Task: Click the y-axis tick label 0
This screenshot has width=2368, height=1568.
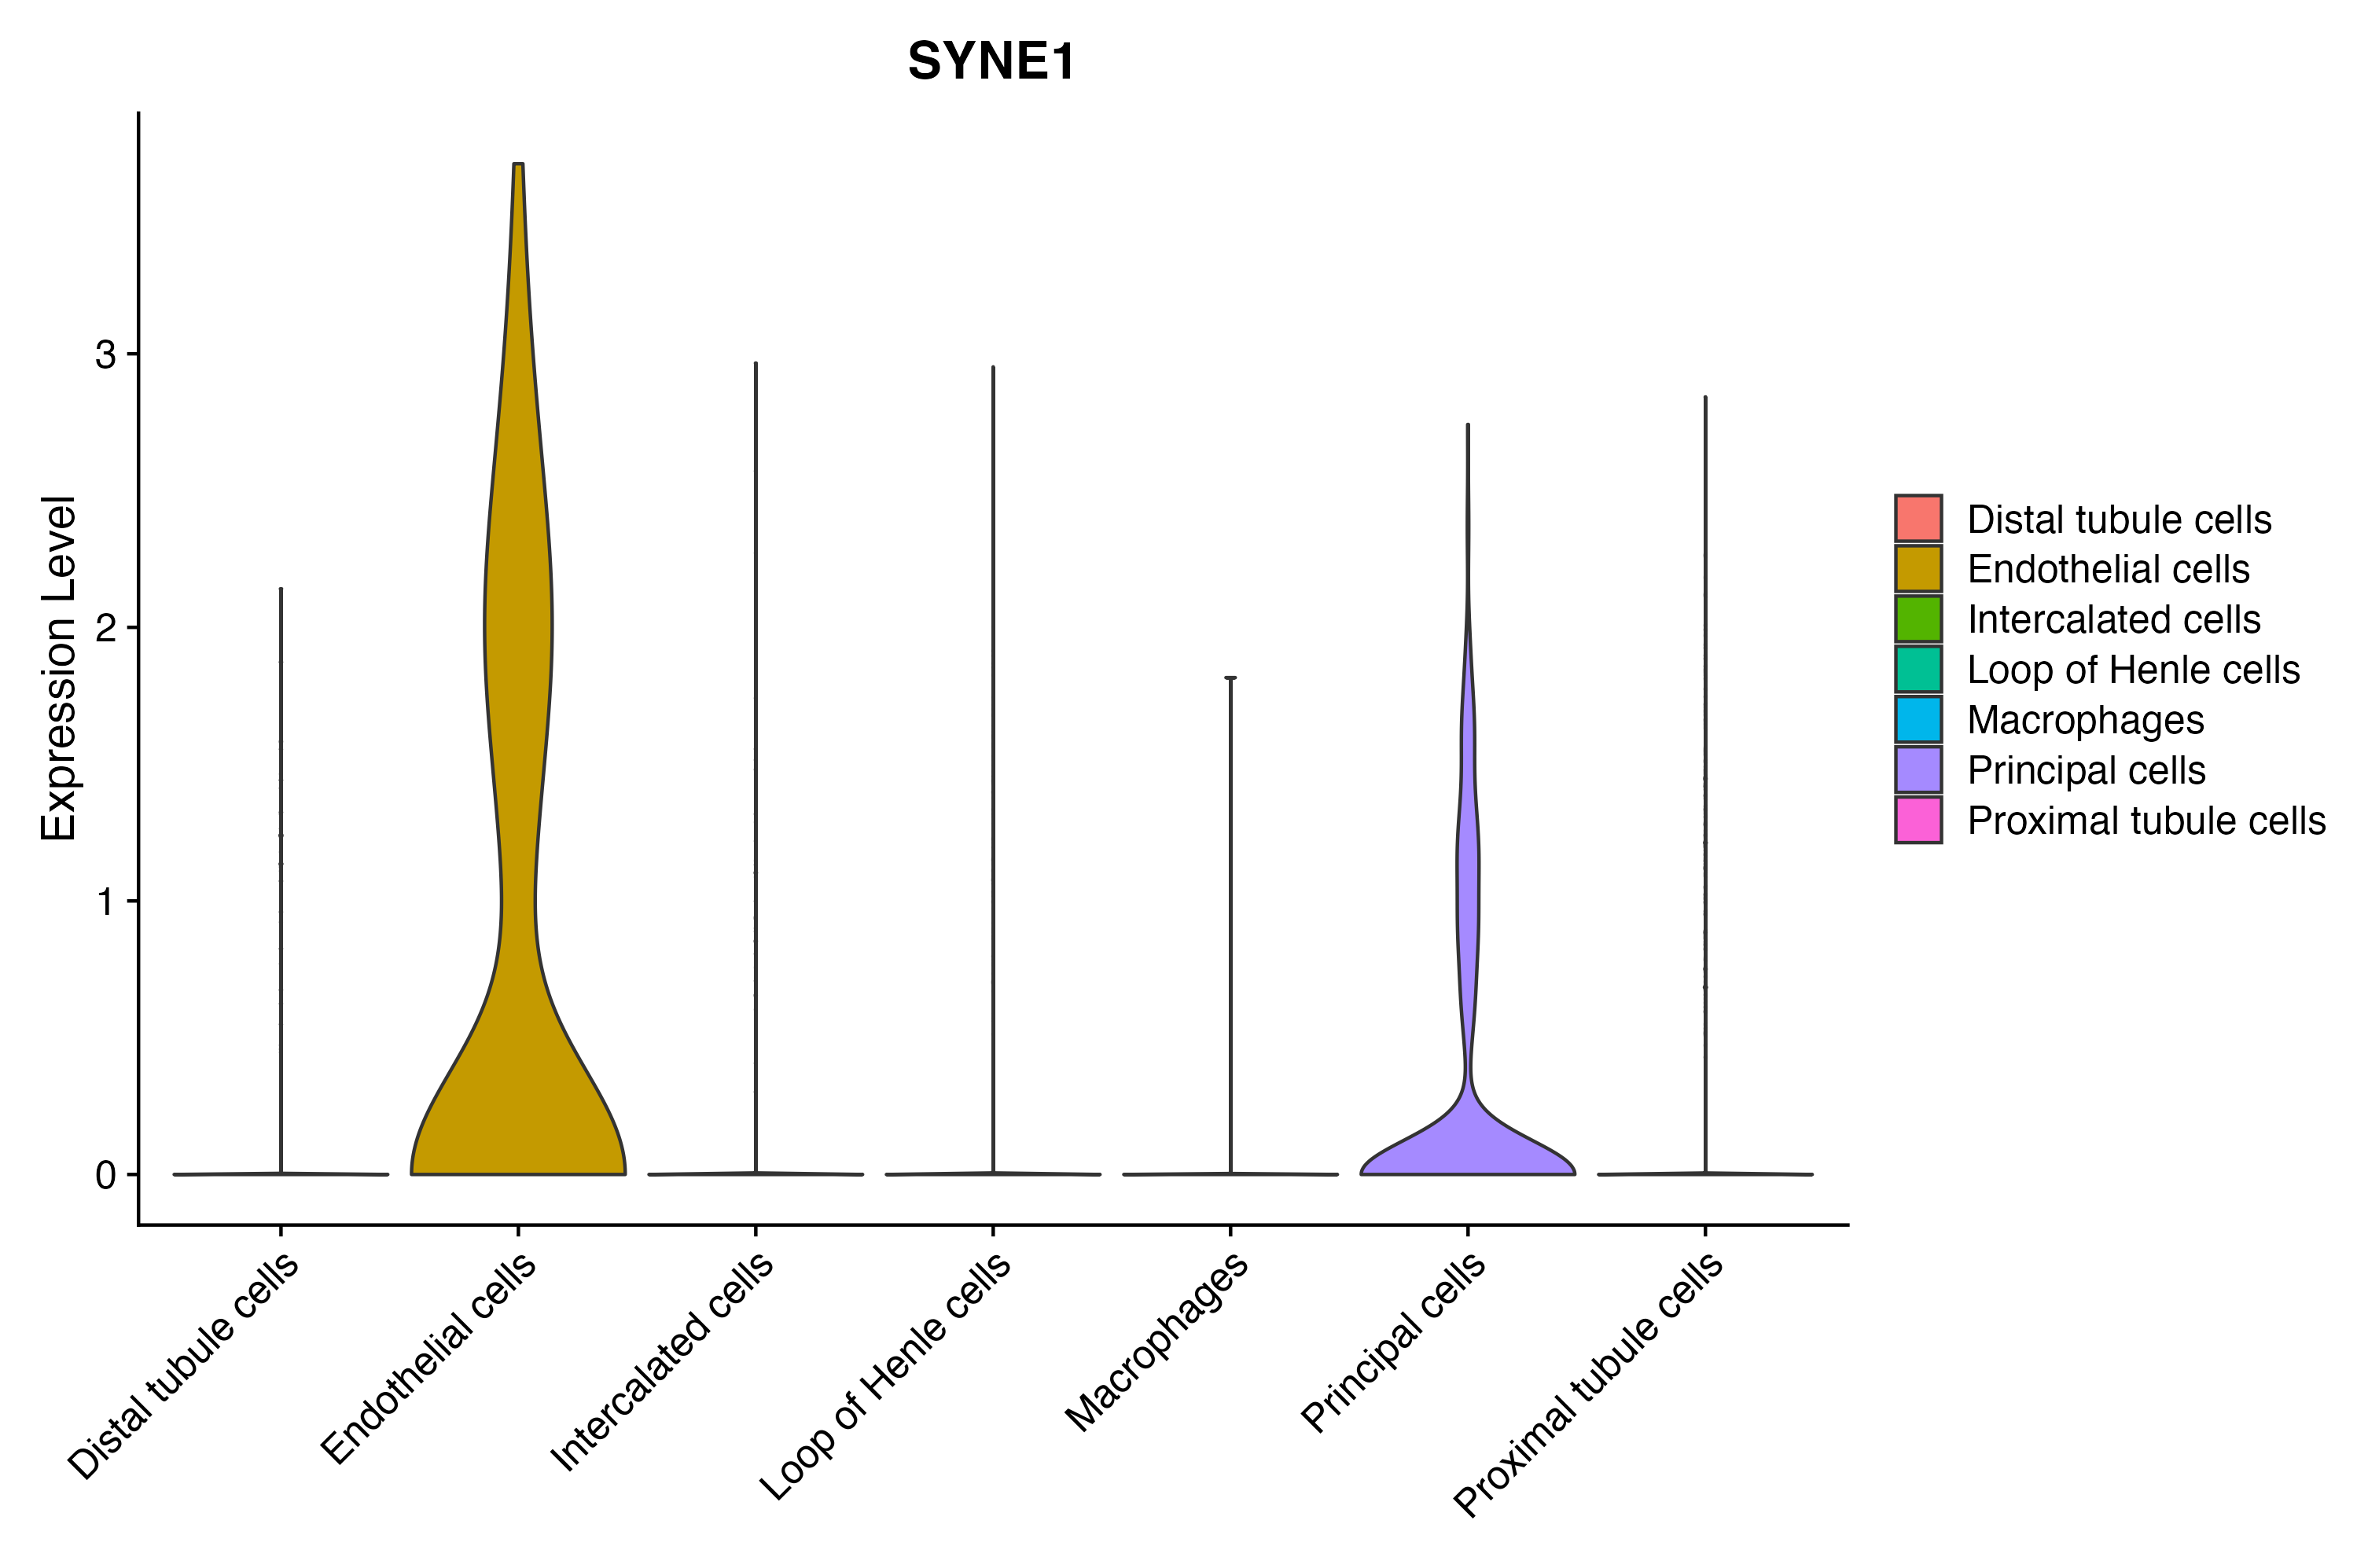Action: 105,1175
